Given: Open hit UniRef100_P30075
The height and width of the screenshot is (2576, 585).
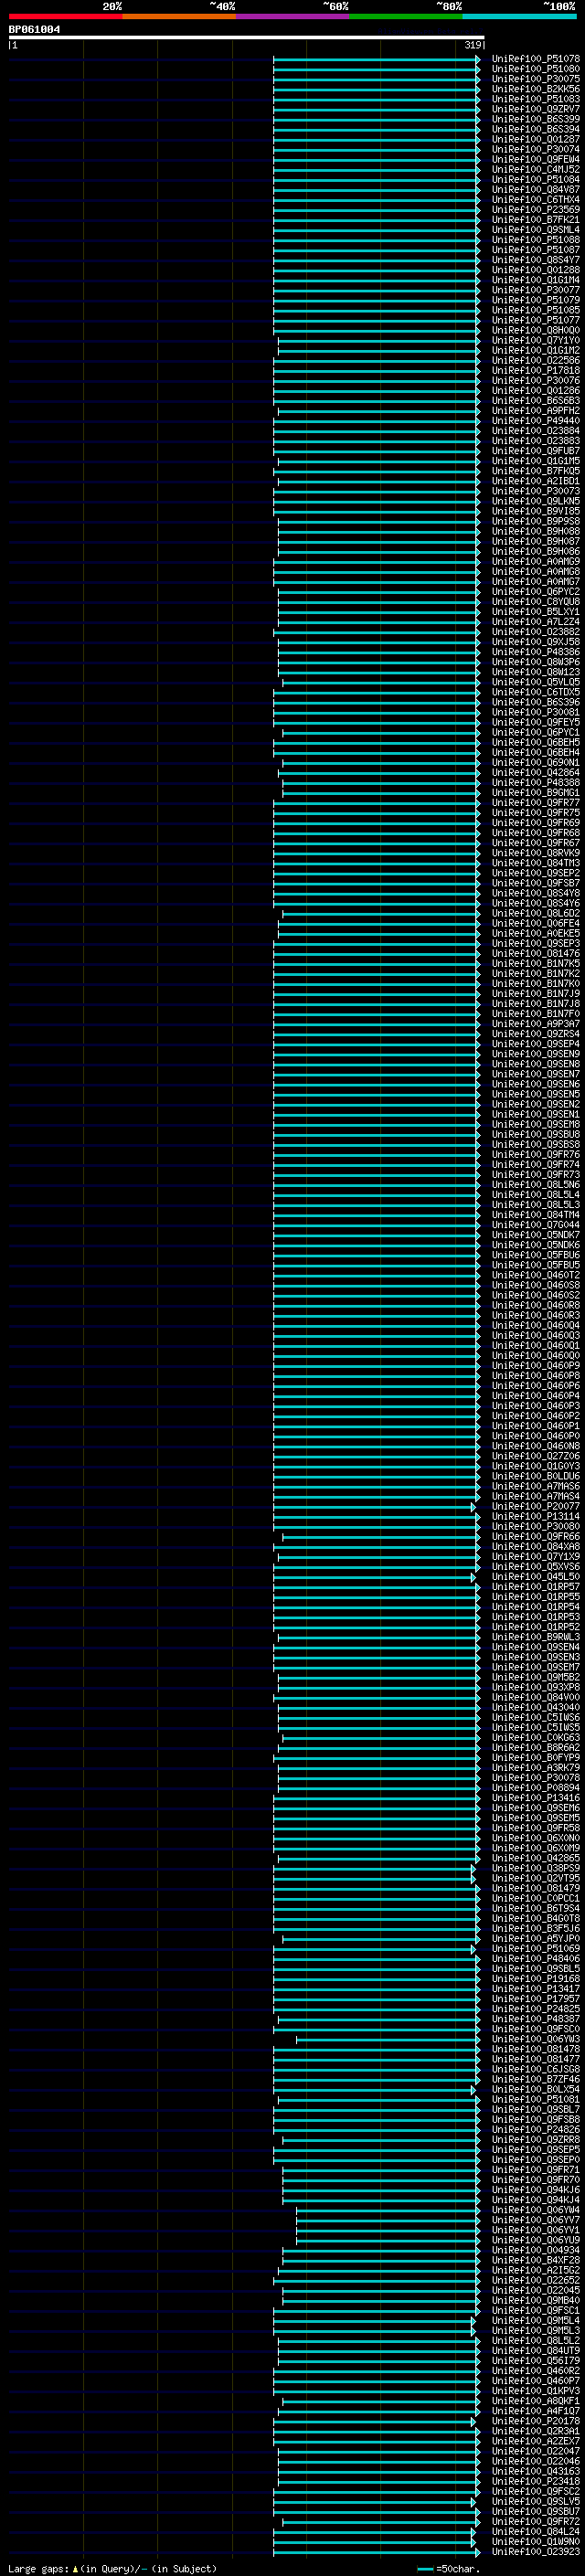Looking at the screenshot, I should click(x=536, y=79).
